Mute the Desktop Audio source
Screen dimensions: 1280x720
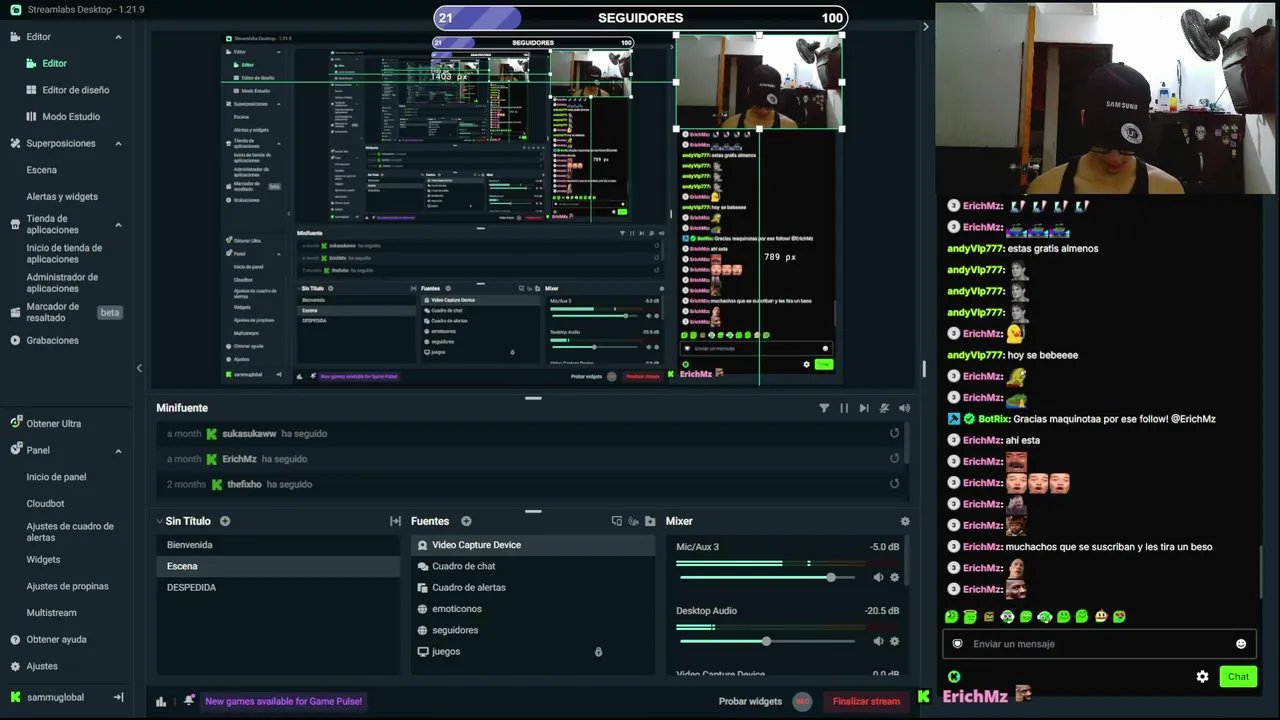(878, 641)
